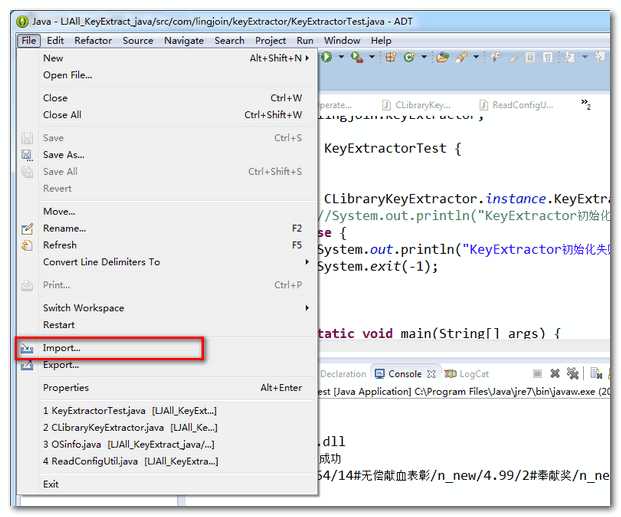Close the Console view tab
621x517 pixels.
coord(431,374)
